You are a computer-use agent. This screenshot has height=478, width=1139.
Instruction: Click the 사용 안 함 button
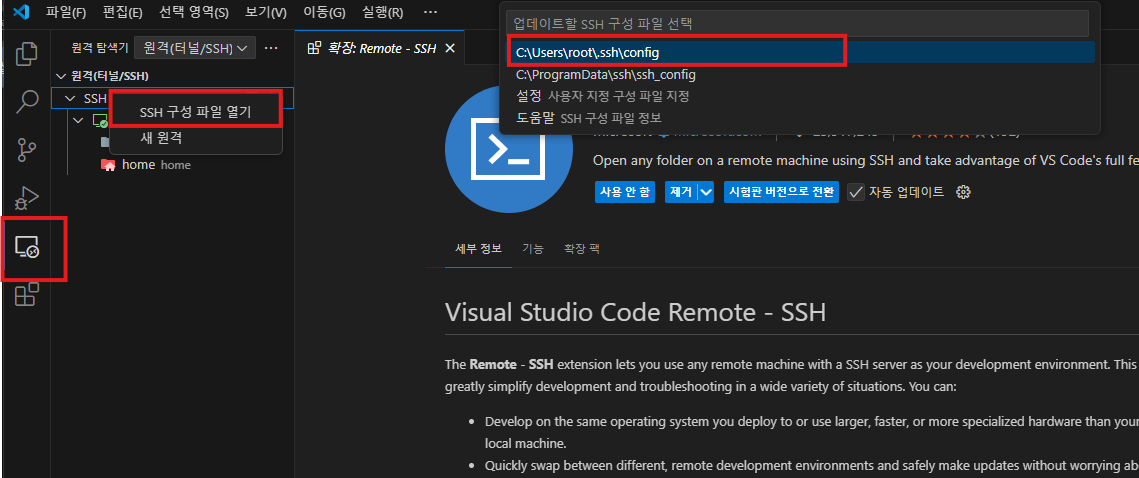point(625,192)
